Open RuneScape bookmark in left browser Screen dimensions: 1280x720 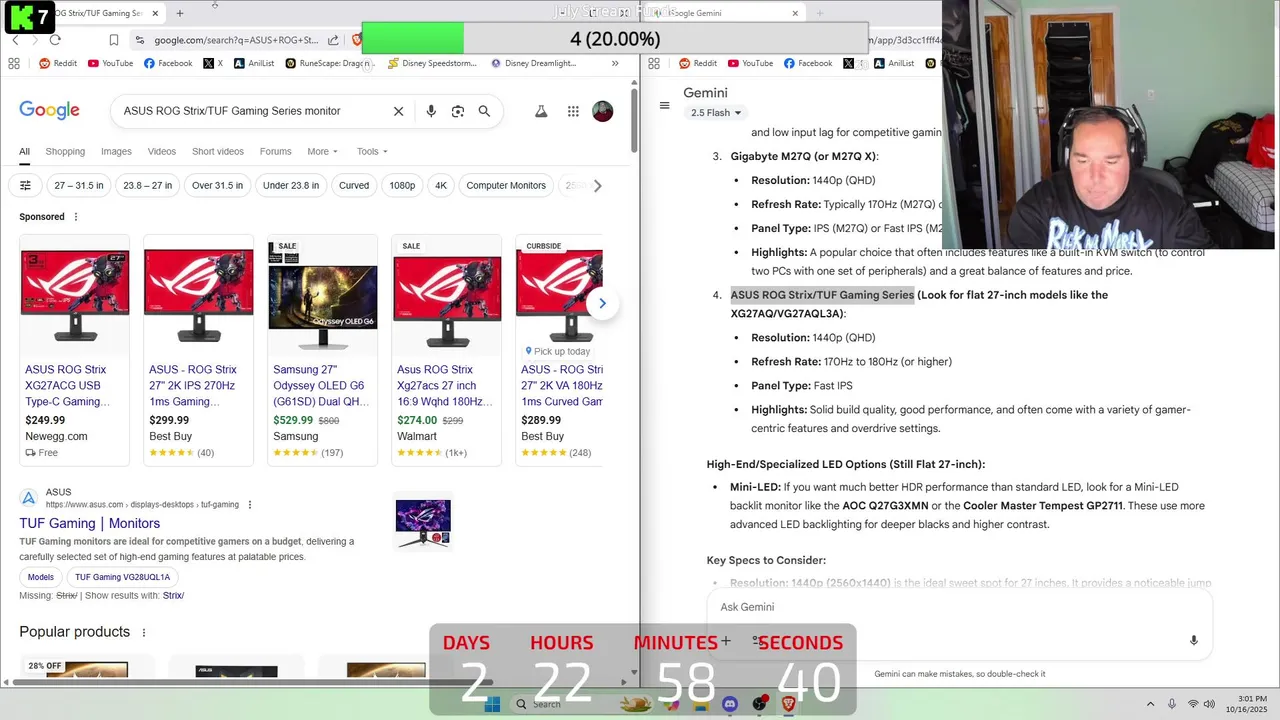(328, 63)
